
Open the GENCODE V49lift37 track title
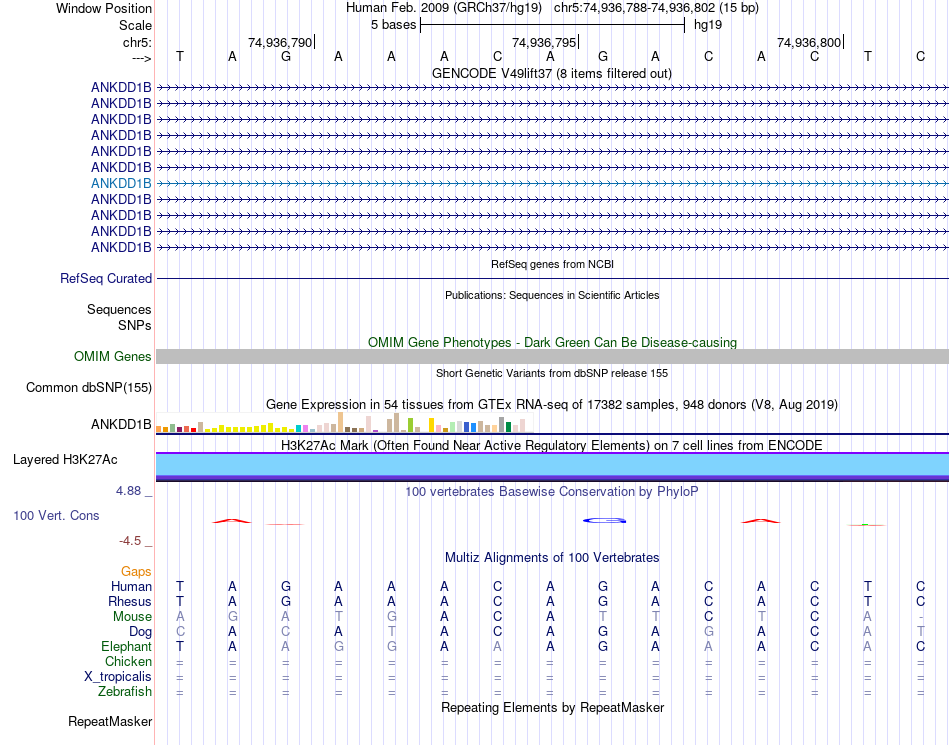[551, 73]
